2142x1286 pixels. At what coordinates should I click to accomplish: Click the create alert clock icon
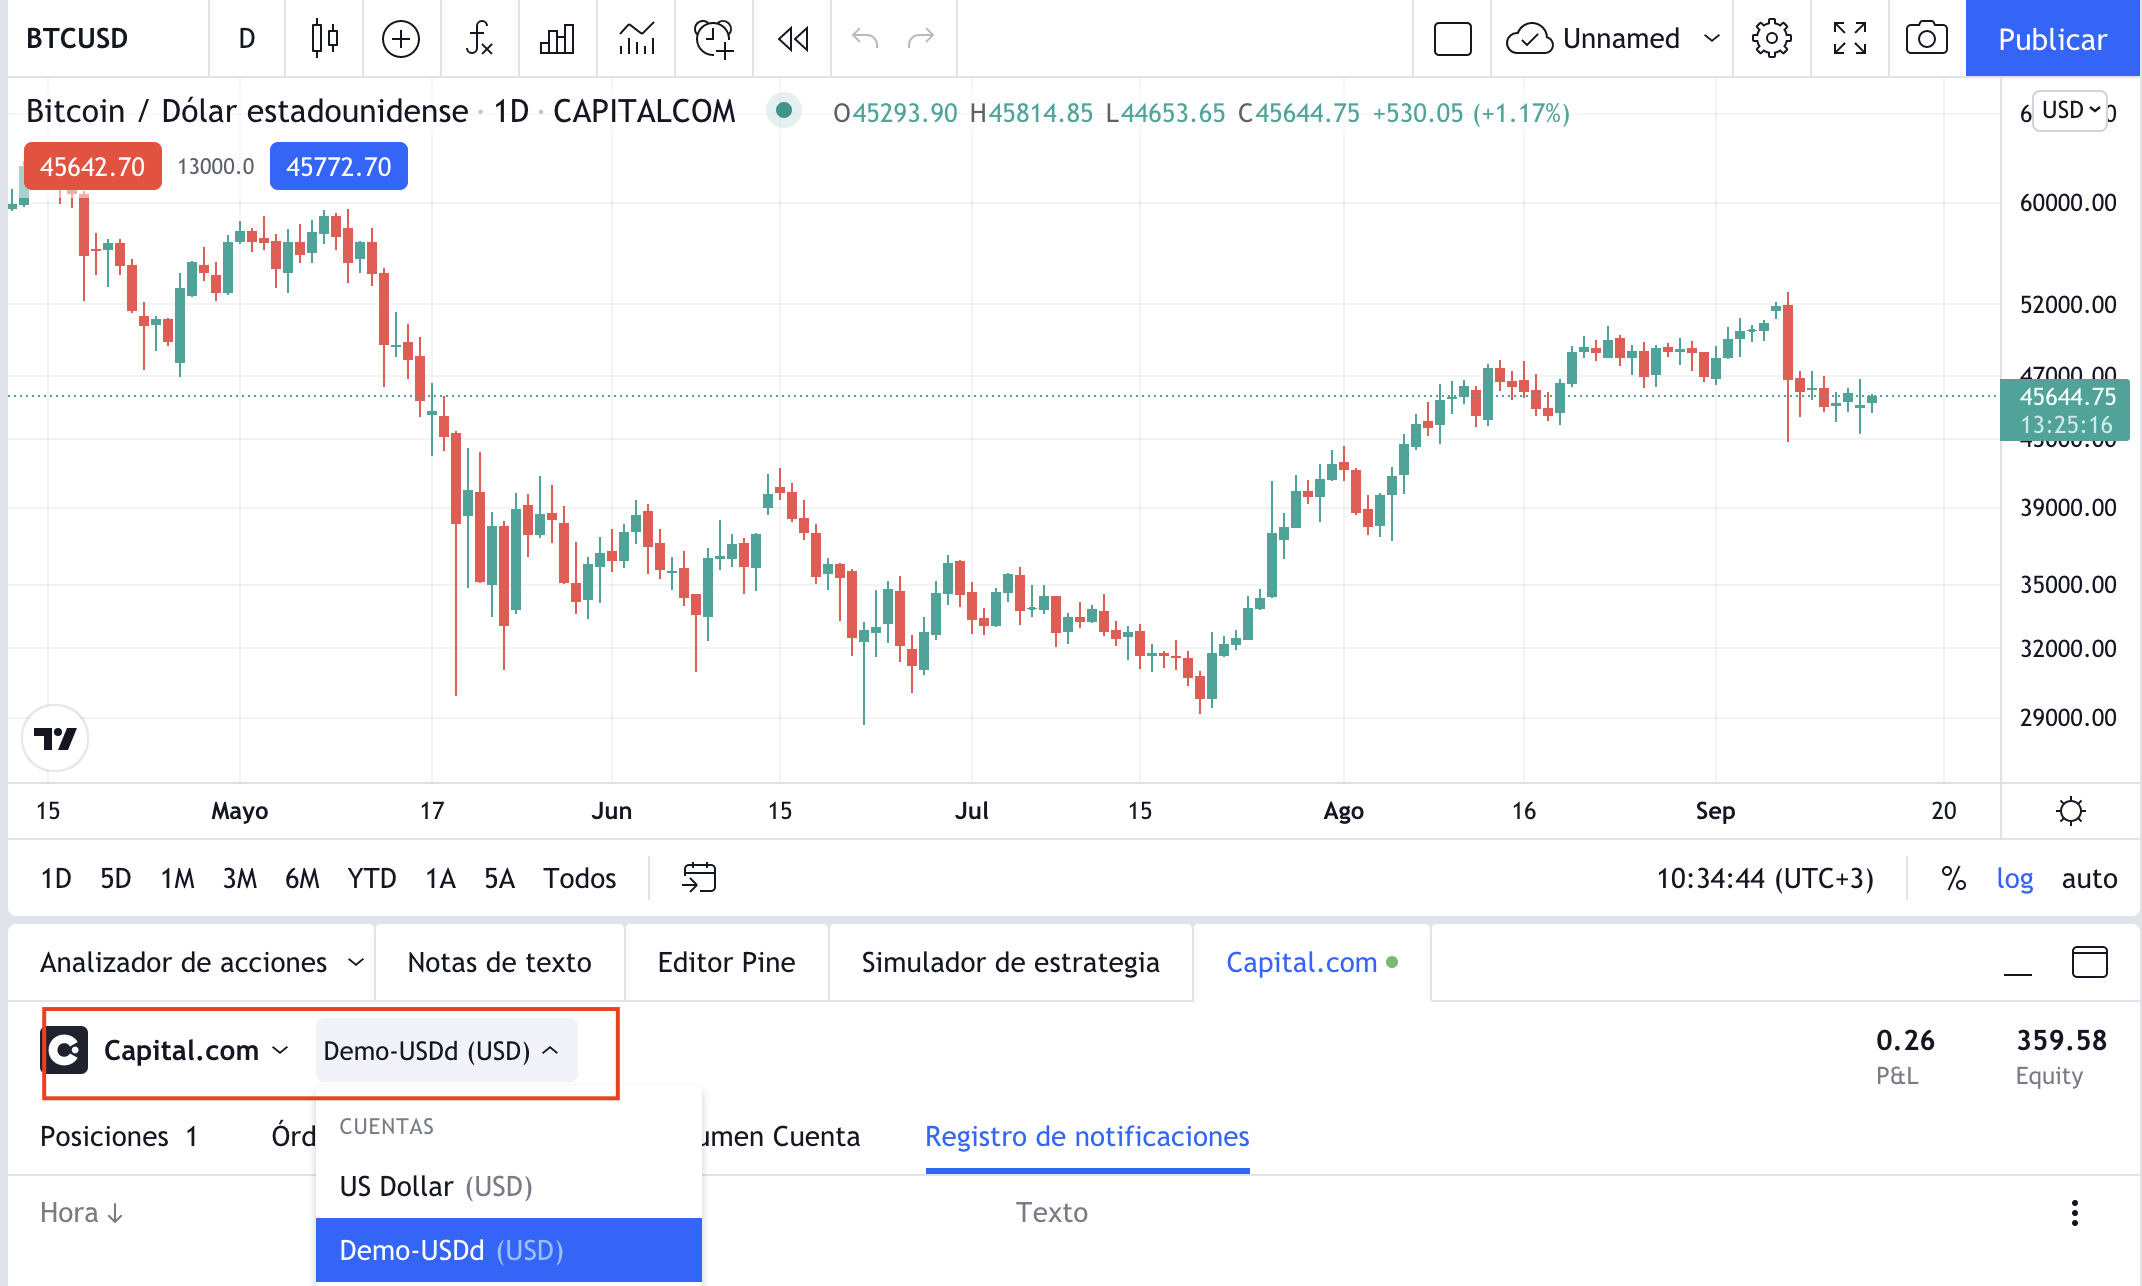tap(714, 39)
